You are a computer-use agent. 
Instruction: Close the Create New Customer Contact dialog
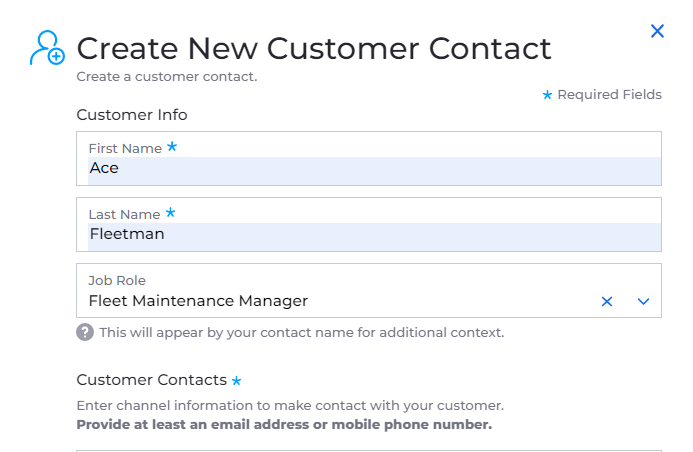coord(657,31)
